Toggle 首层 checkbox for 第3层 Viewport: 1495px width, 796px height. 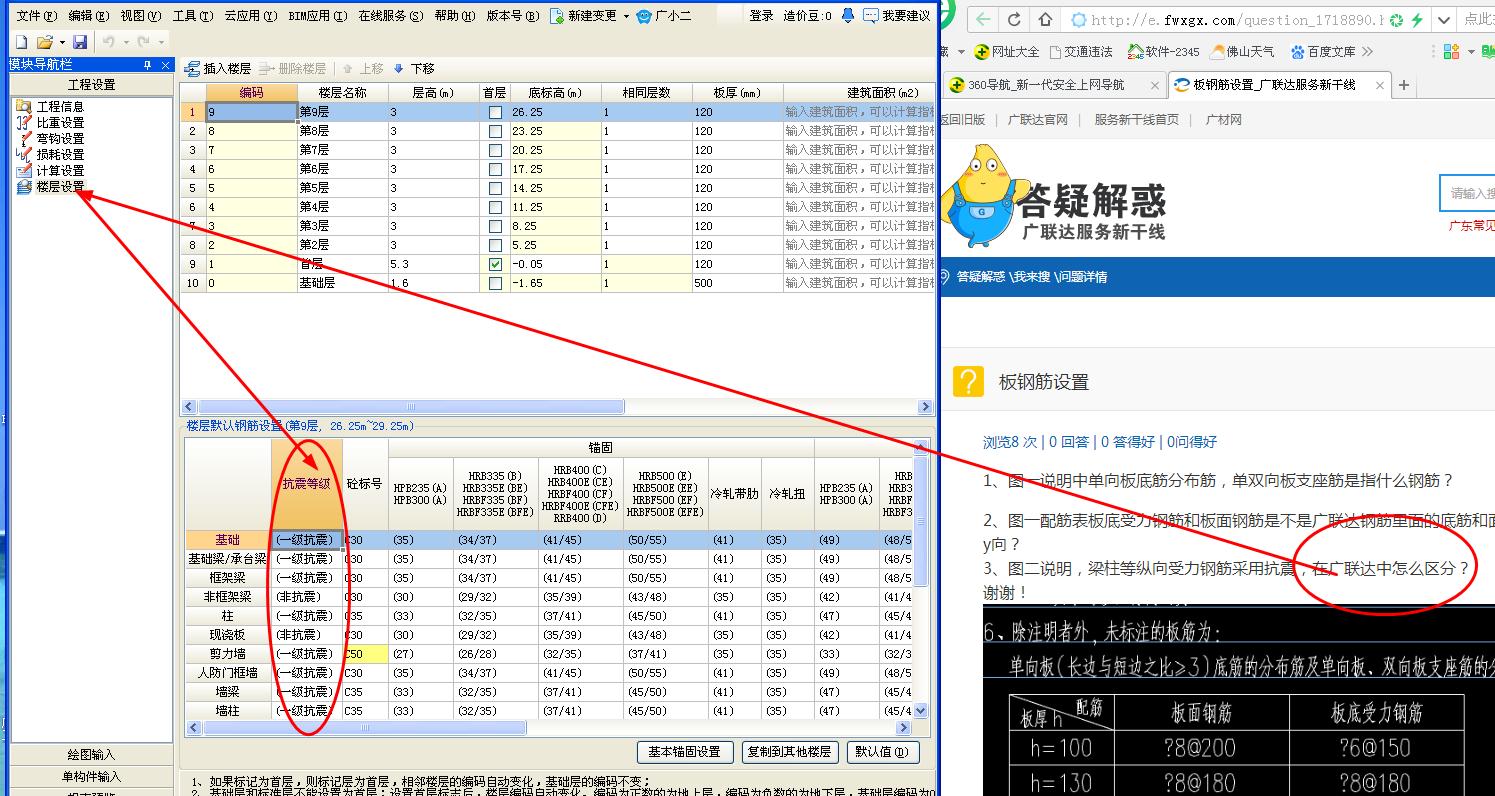pos(495,226)
